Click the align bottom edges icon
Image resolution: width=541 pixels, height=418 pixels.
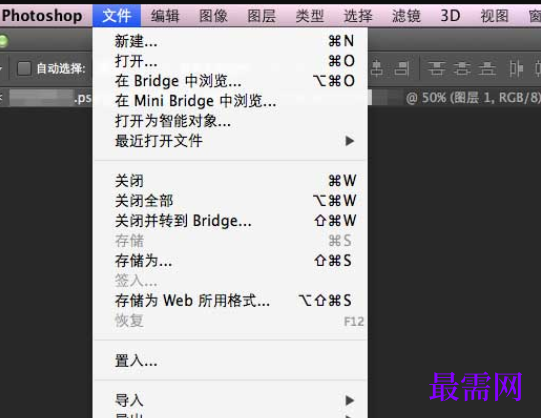coord(487,68)
